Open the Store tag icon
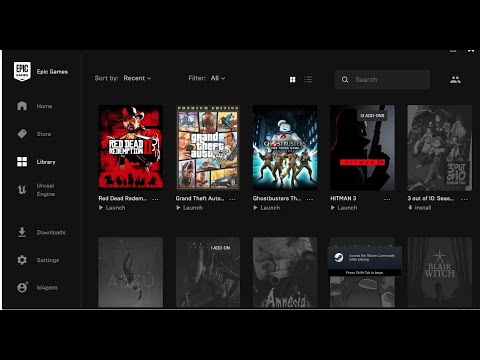The image size is (480, 360). [x=22, y=134]
